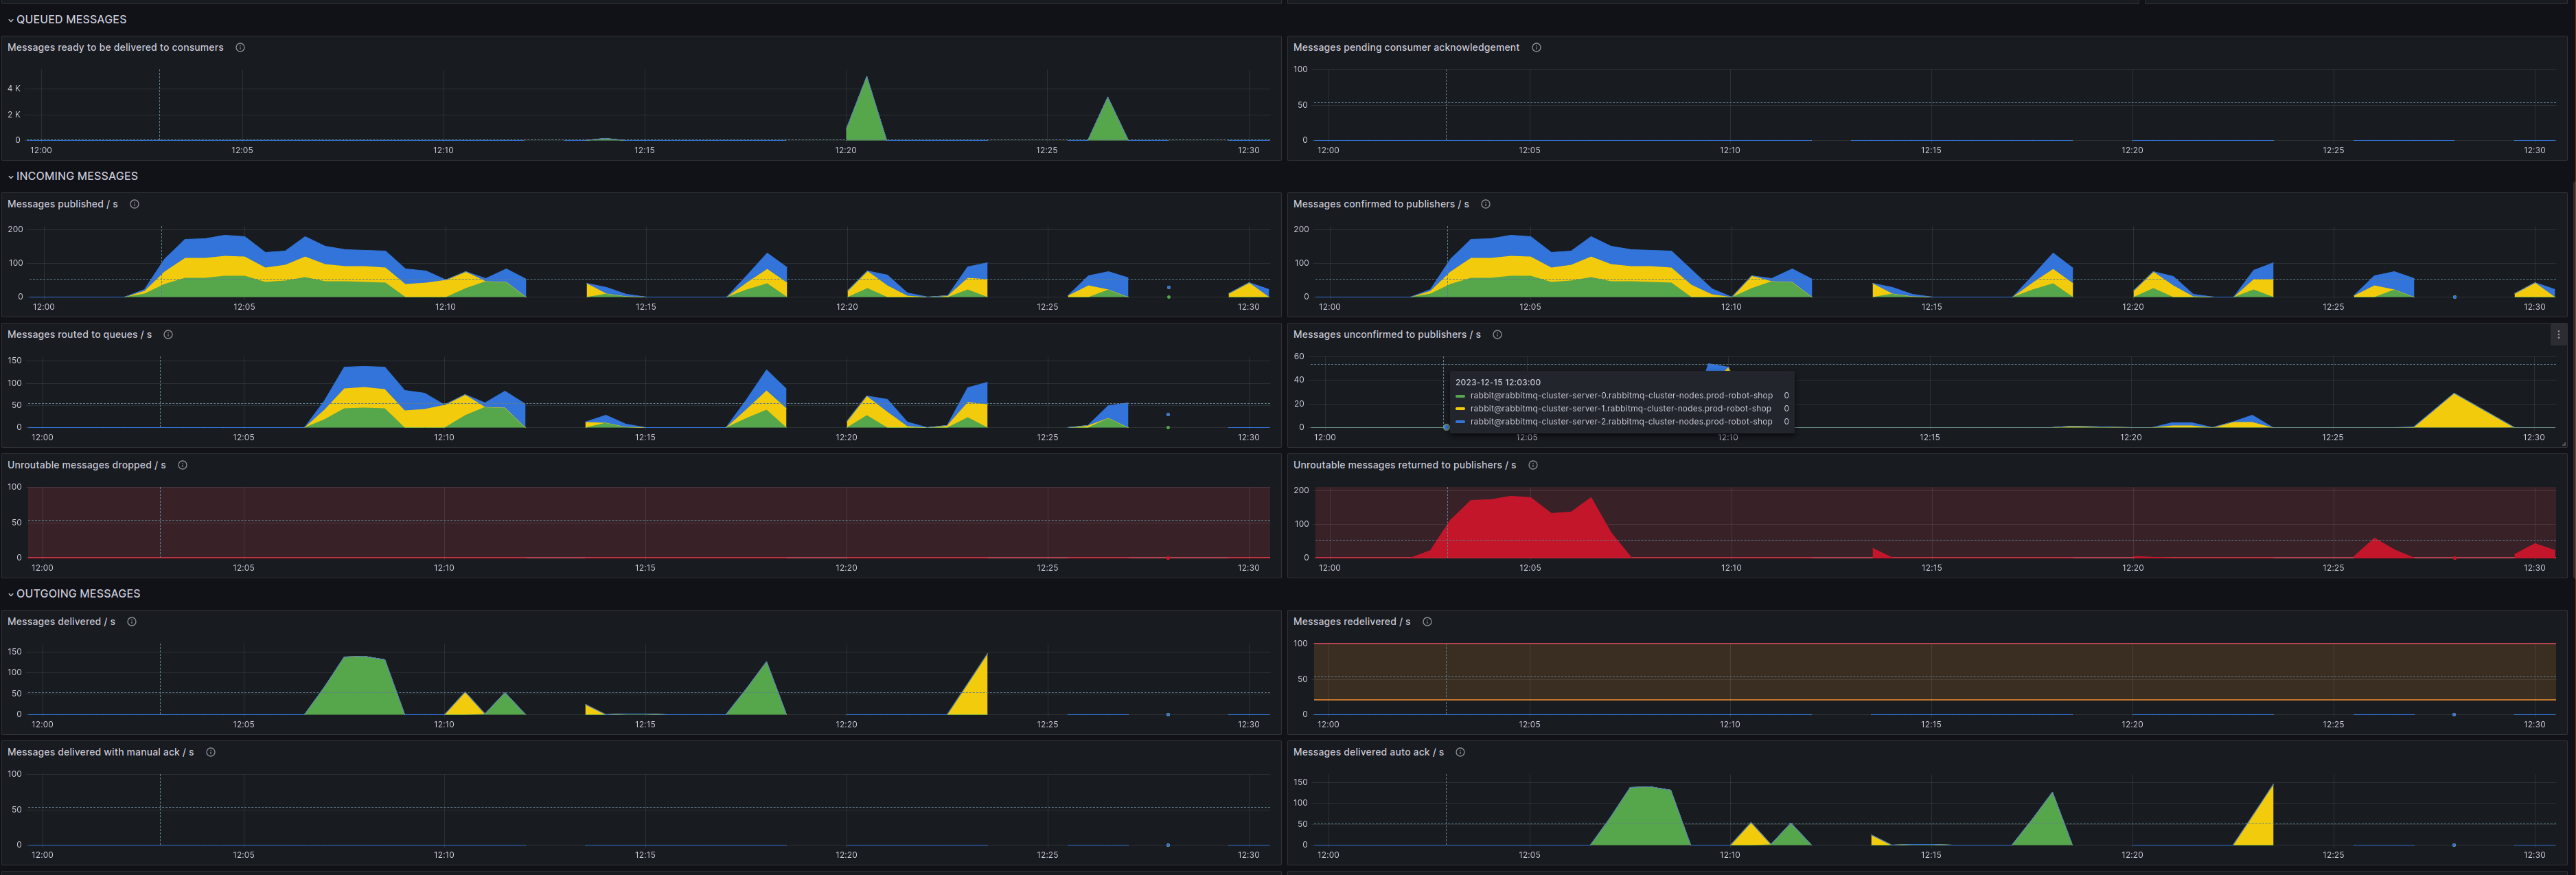Viewport: 2576px width, 875px height.
Task: Show info for Messages redelivered / s
Action: [x=1427, y=622]
